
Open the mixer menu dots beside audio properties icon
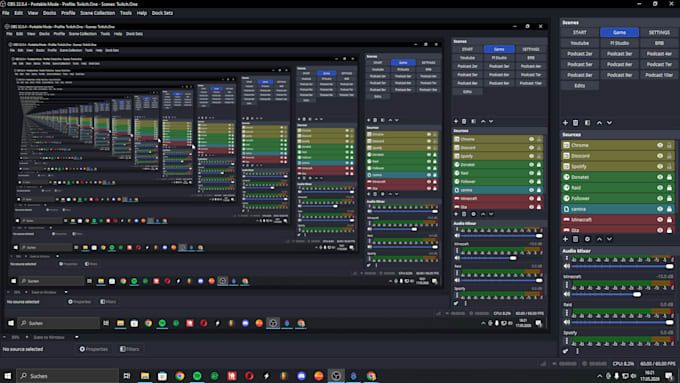577,351
